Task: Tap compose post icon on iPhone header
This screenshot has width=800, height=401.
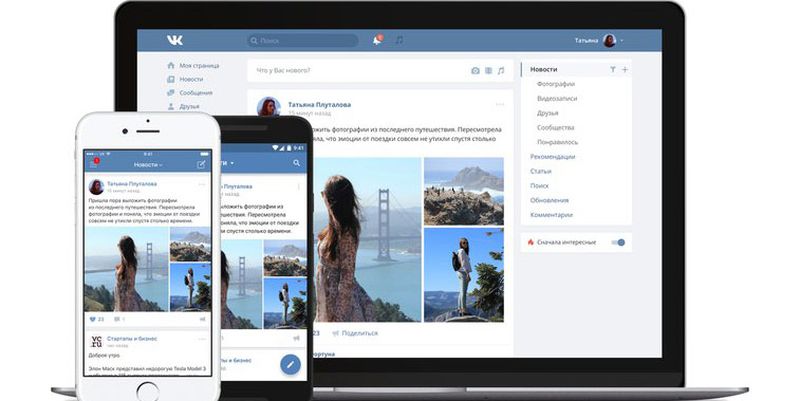Action: [201, 164]
